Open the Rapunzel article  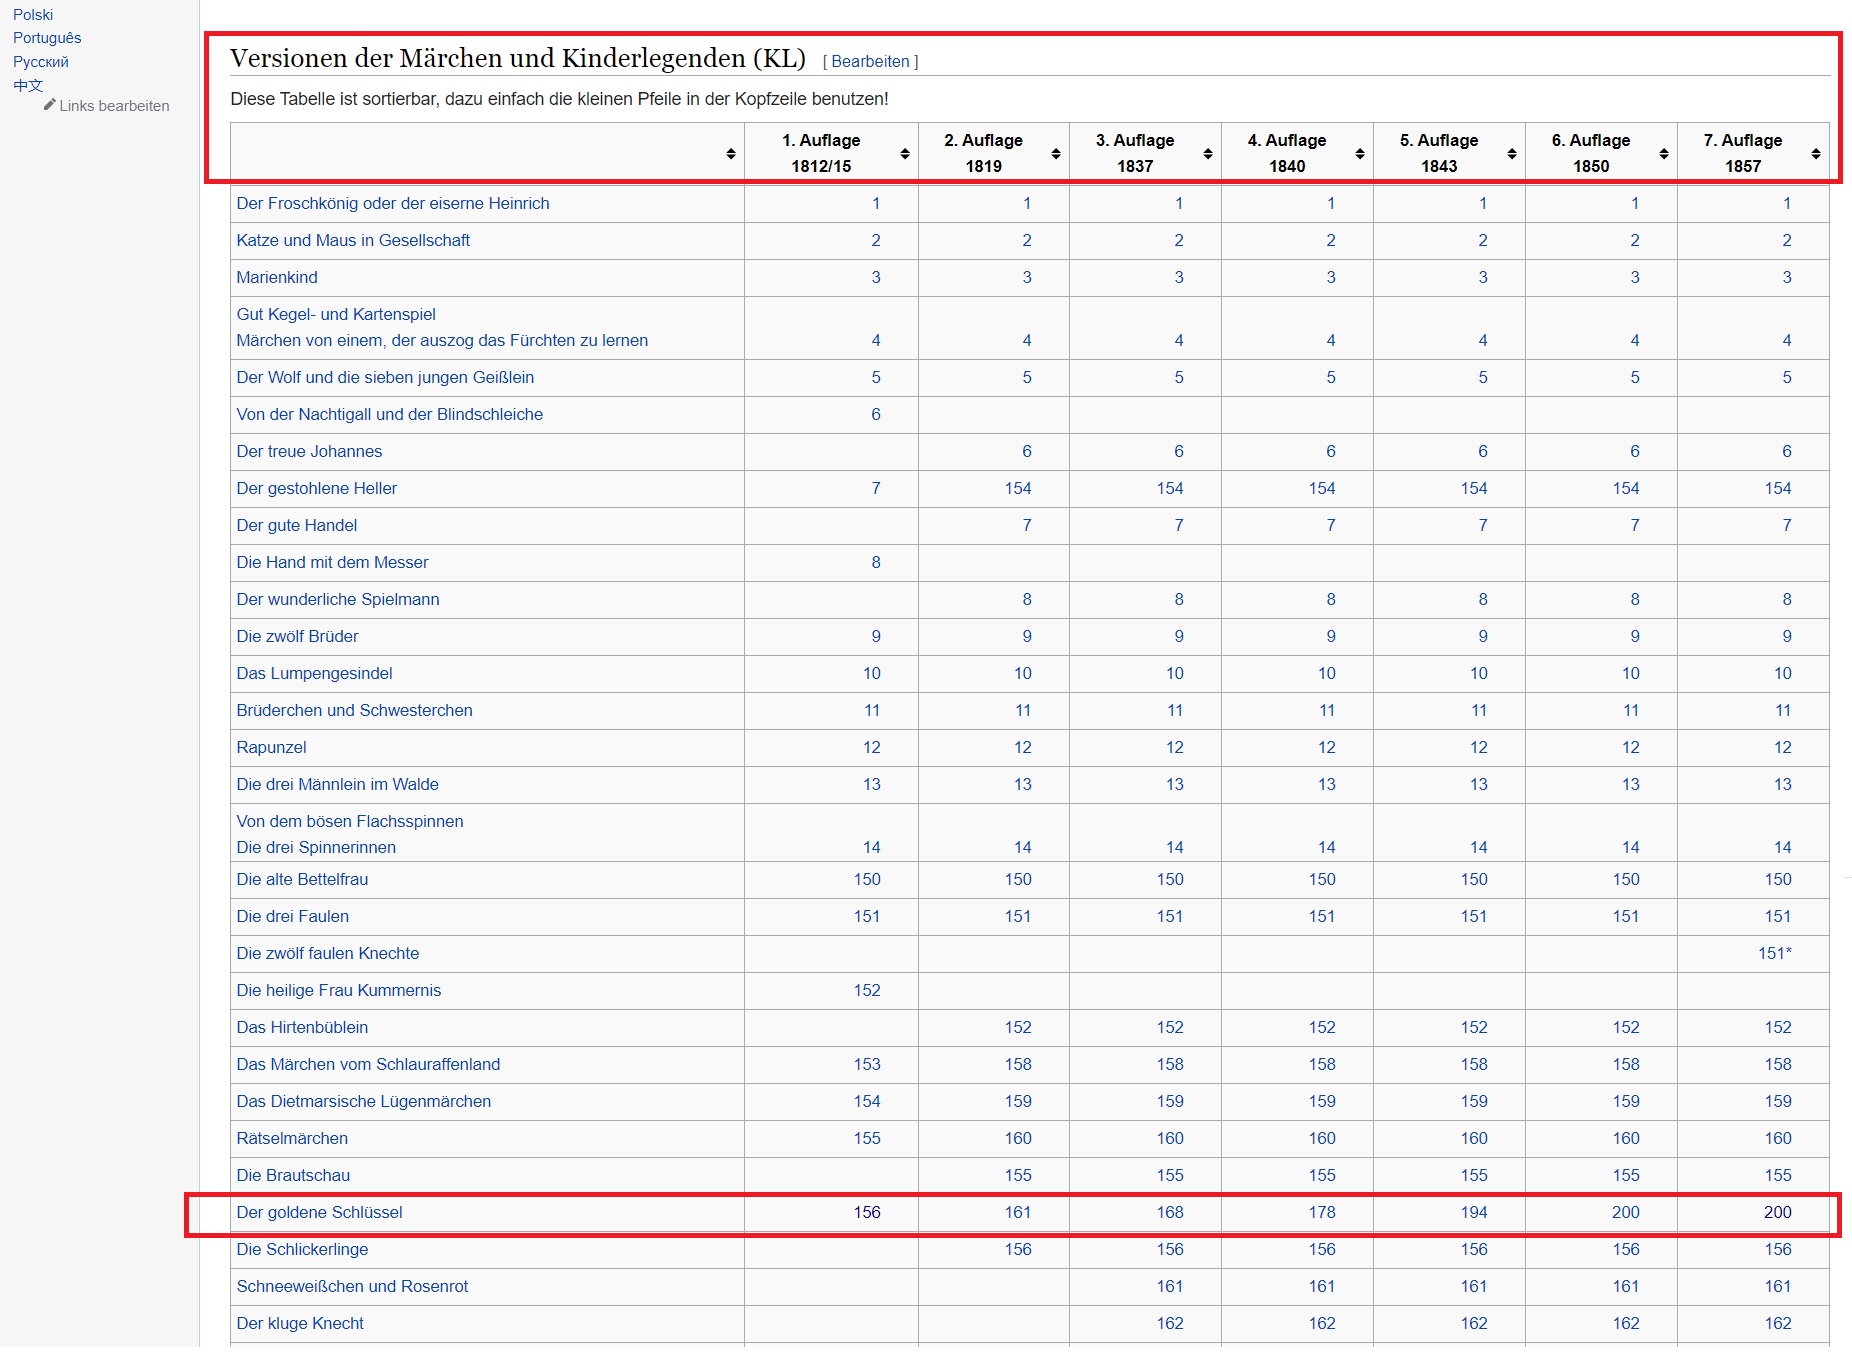pos(272,747)
